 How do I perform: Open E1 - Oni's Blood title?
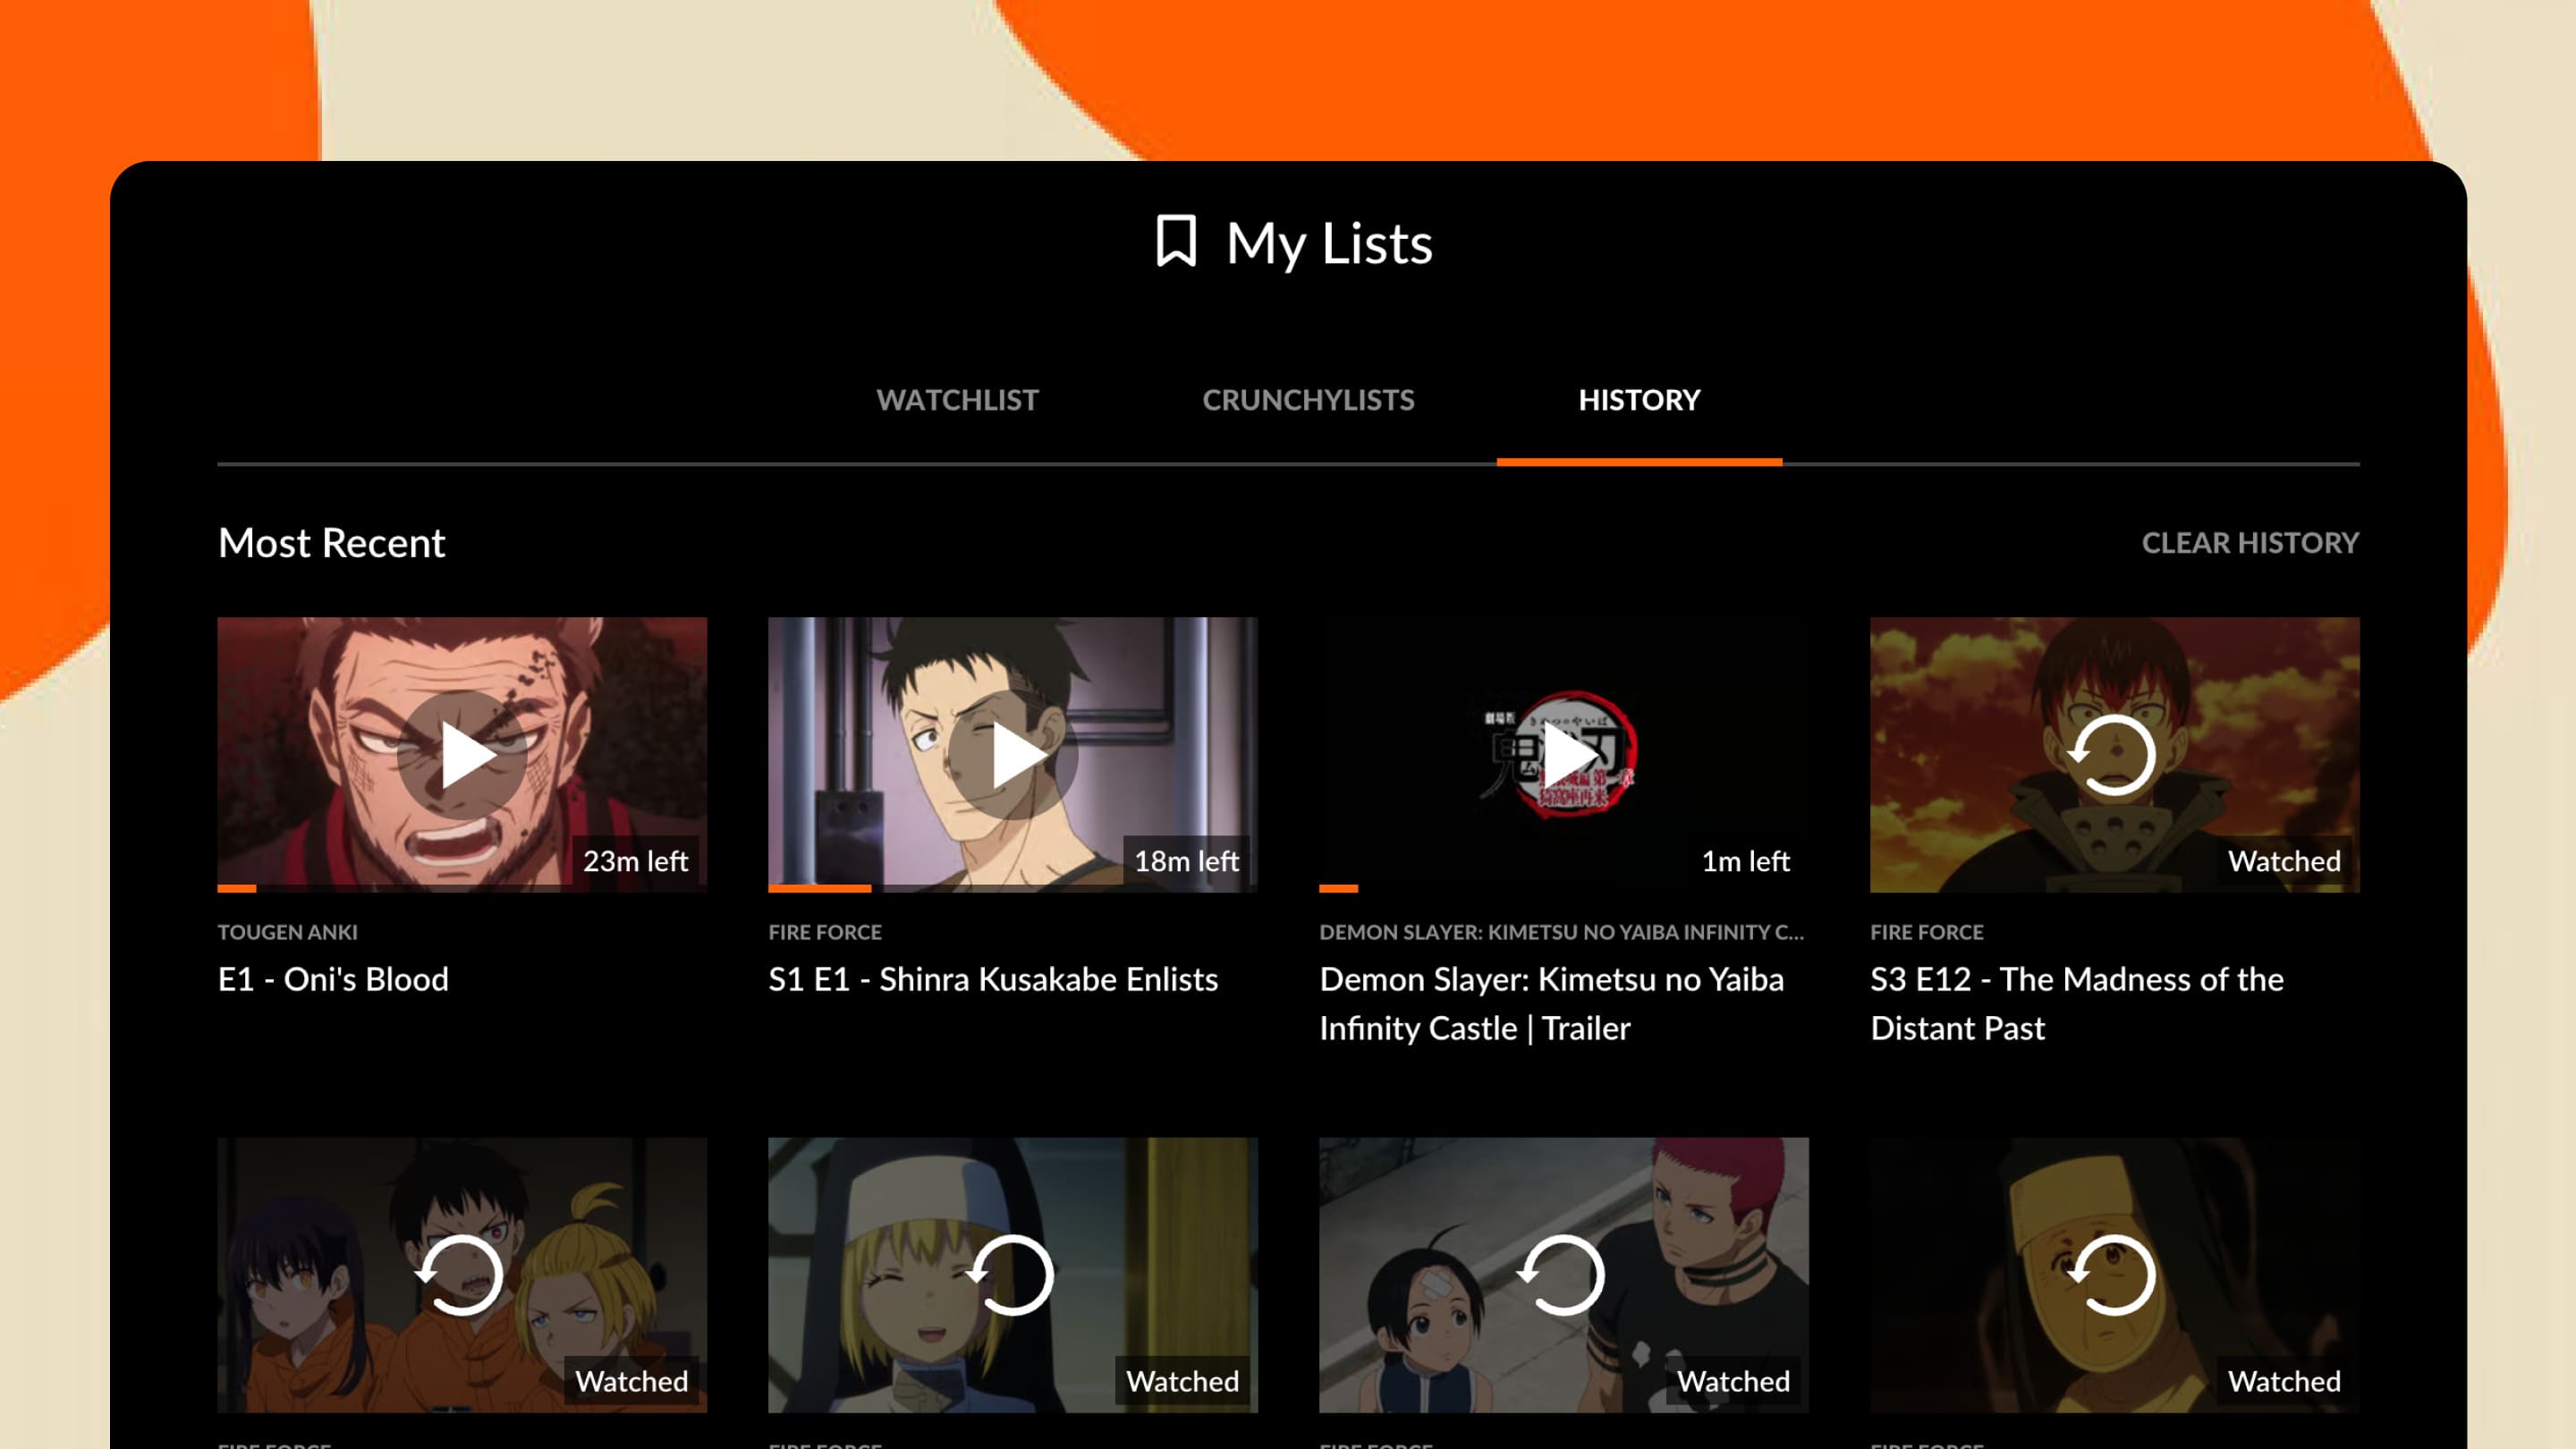tap(333, 979)
